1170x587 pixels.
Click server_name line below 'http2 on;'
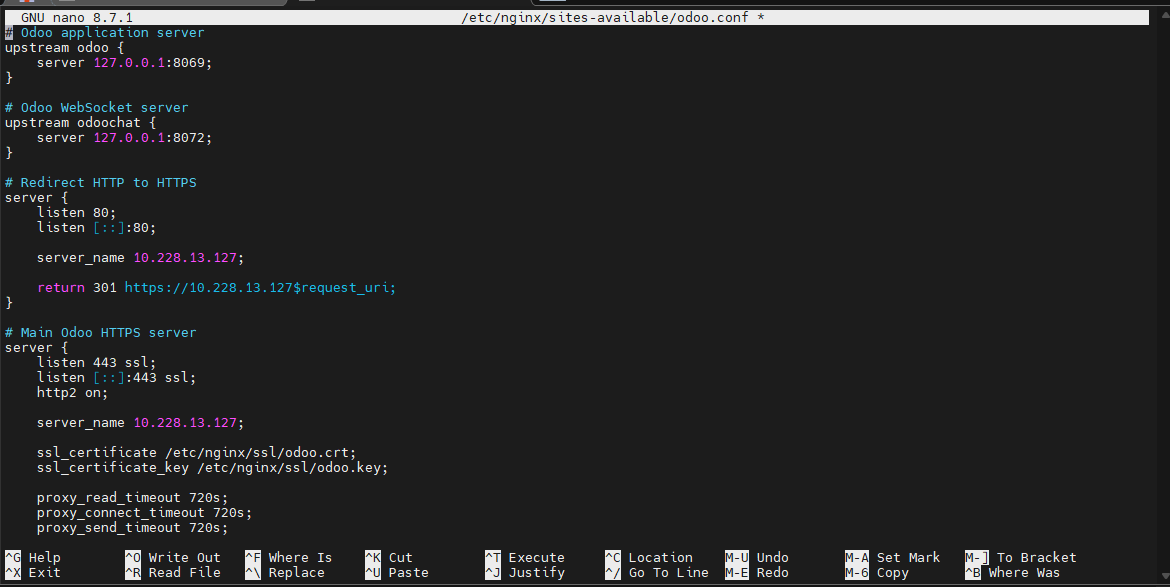[x=141, y=422]
